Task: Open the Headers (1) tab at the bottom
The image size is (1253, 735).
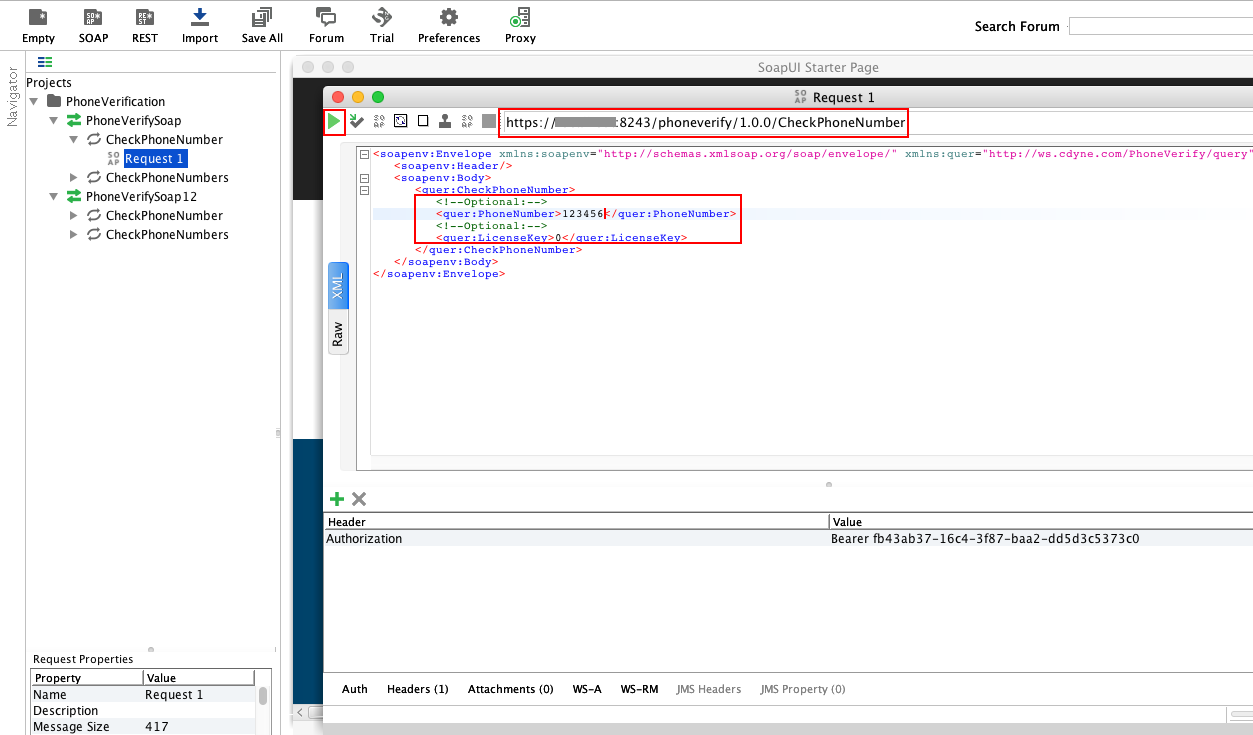Action: tap(417, 689)
